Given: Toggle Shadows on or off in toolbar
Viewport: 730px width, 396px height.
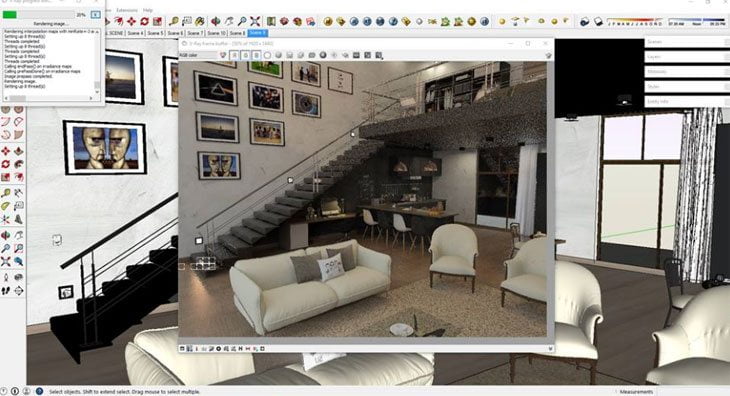Looking at the screenshot, I should coord(585,21).
